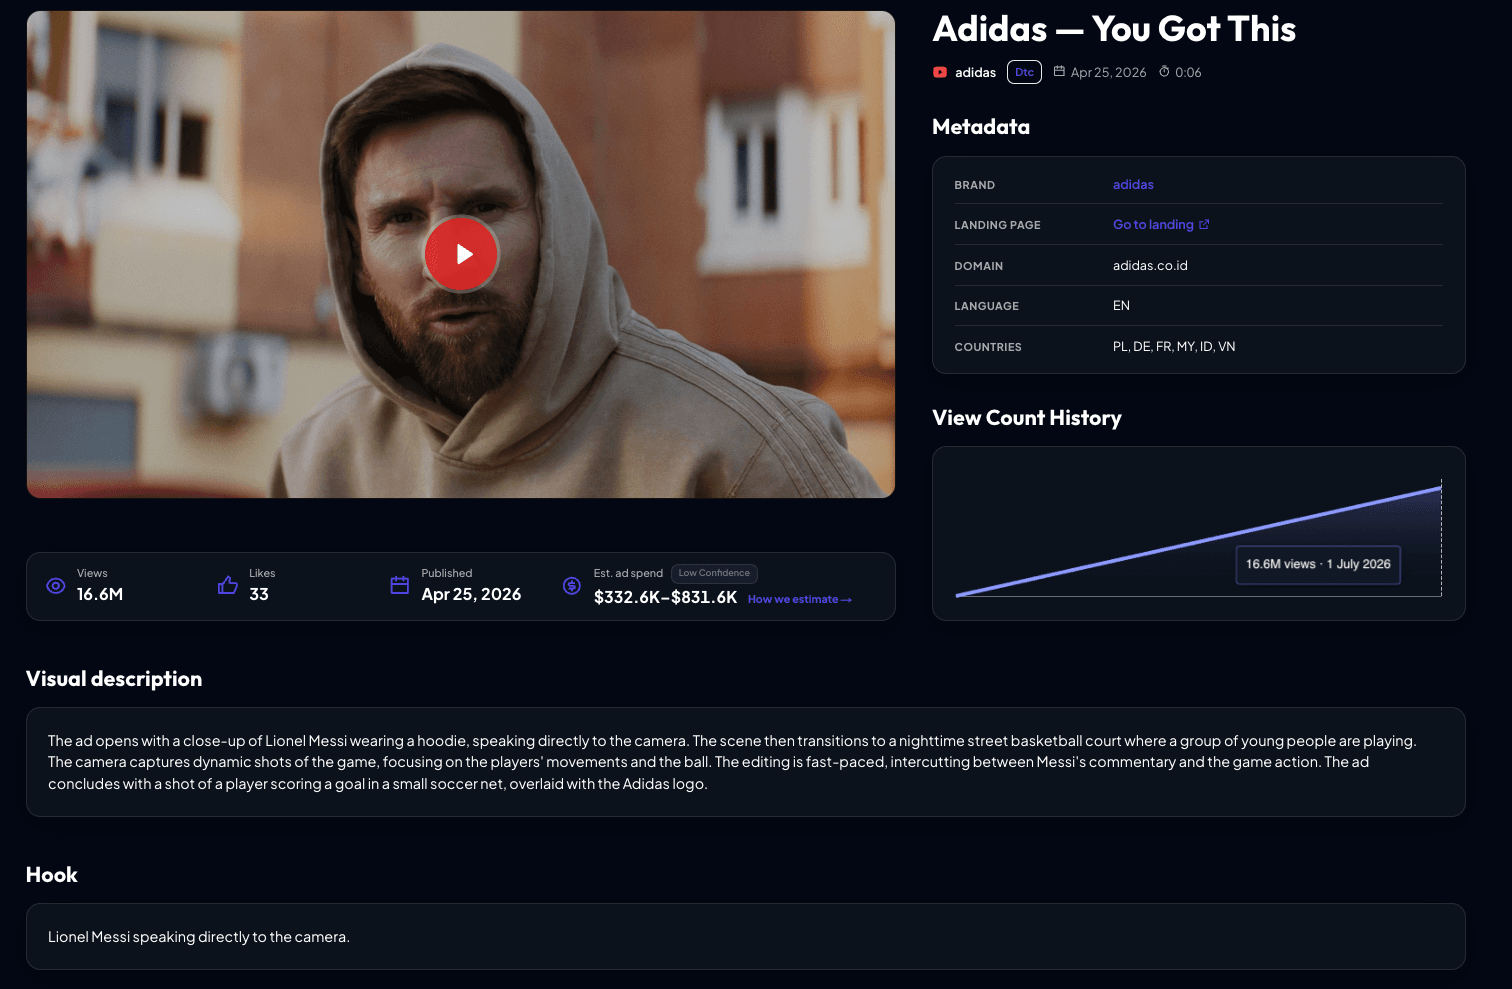1512x989 pixels.
Task: Click the calendar icon beside Published
Action: pos(400,585)
